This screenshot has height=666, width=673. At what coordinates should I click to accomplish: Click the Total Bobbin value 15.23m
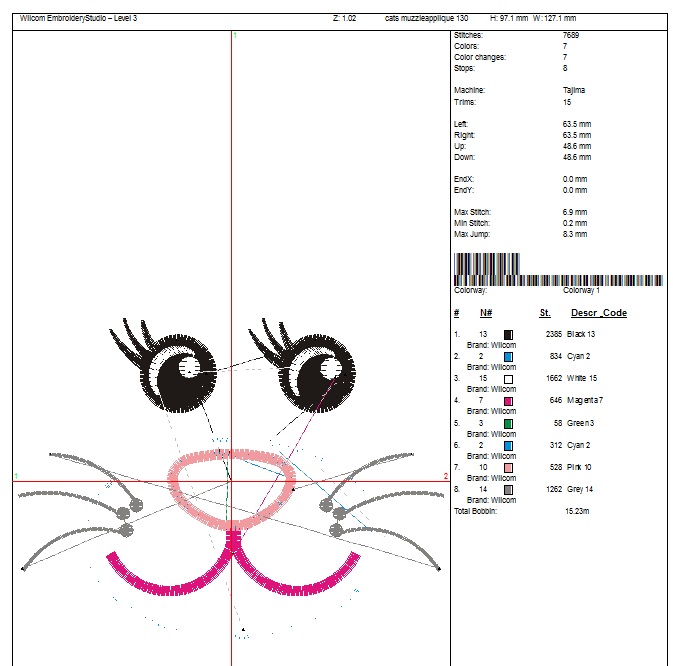(x=579, y=511)
